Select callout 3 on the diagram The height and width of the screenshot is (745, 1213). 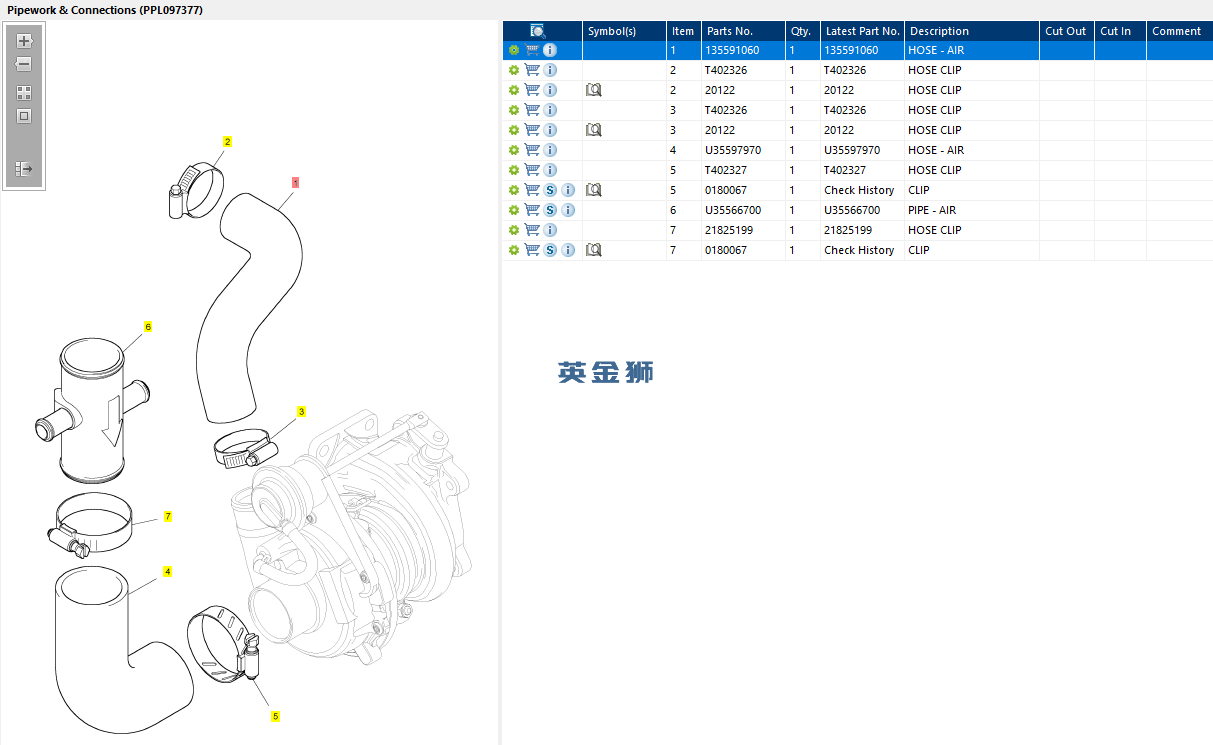[301, 412]
